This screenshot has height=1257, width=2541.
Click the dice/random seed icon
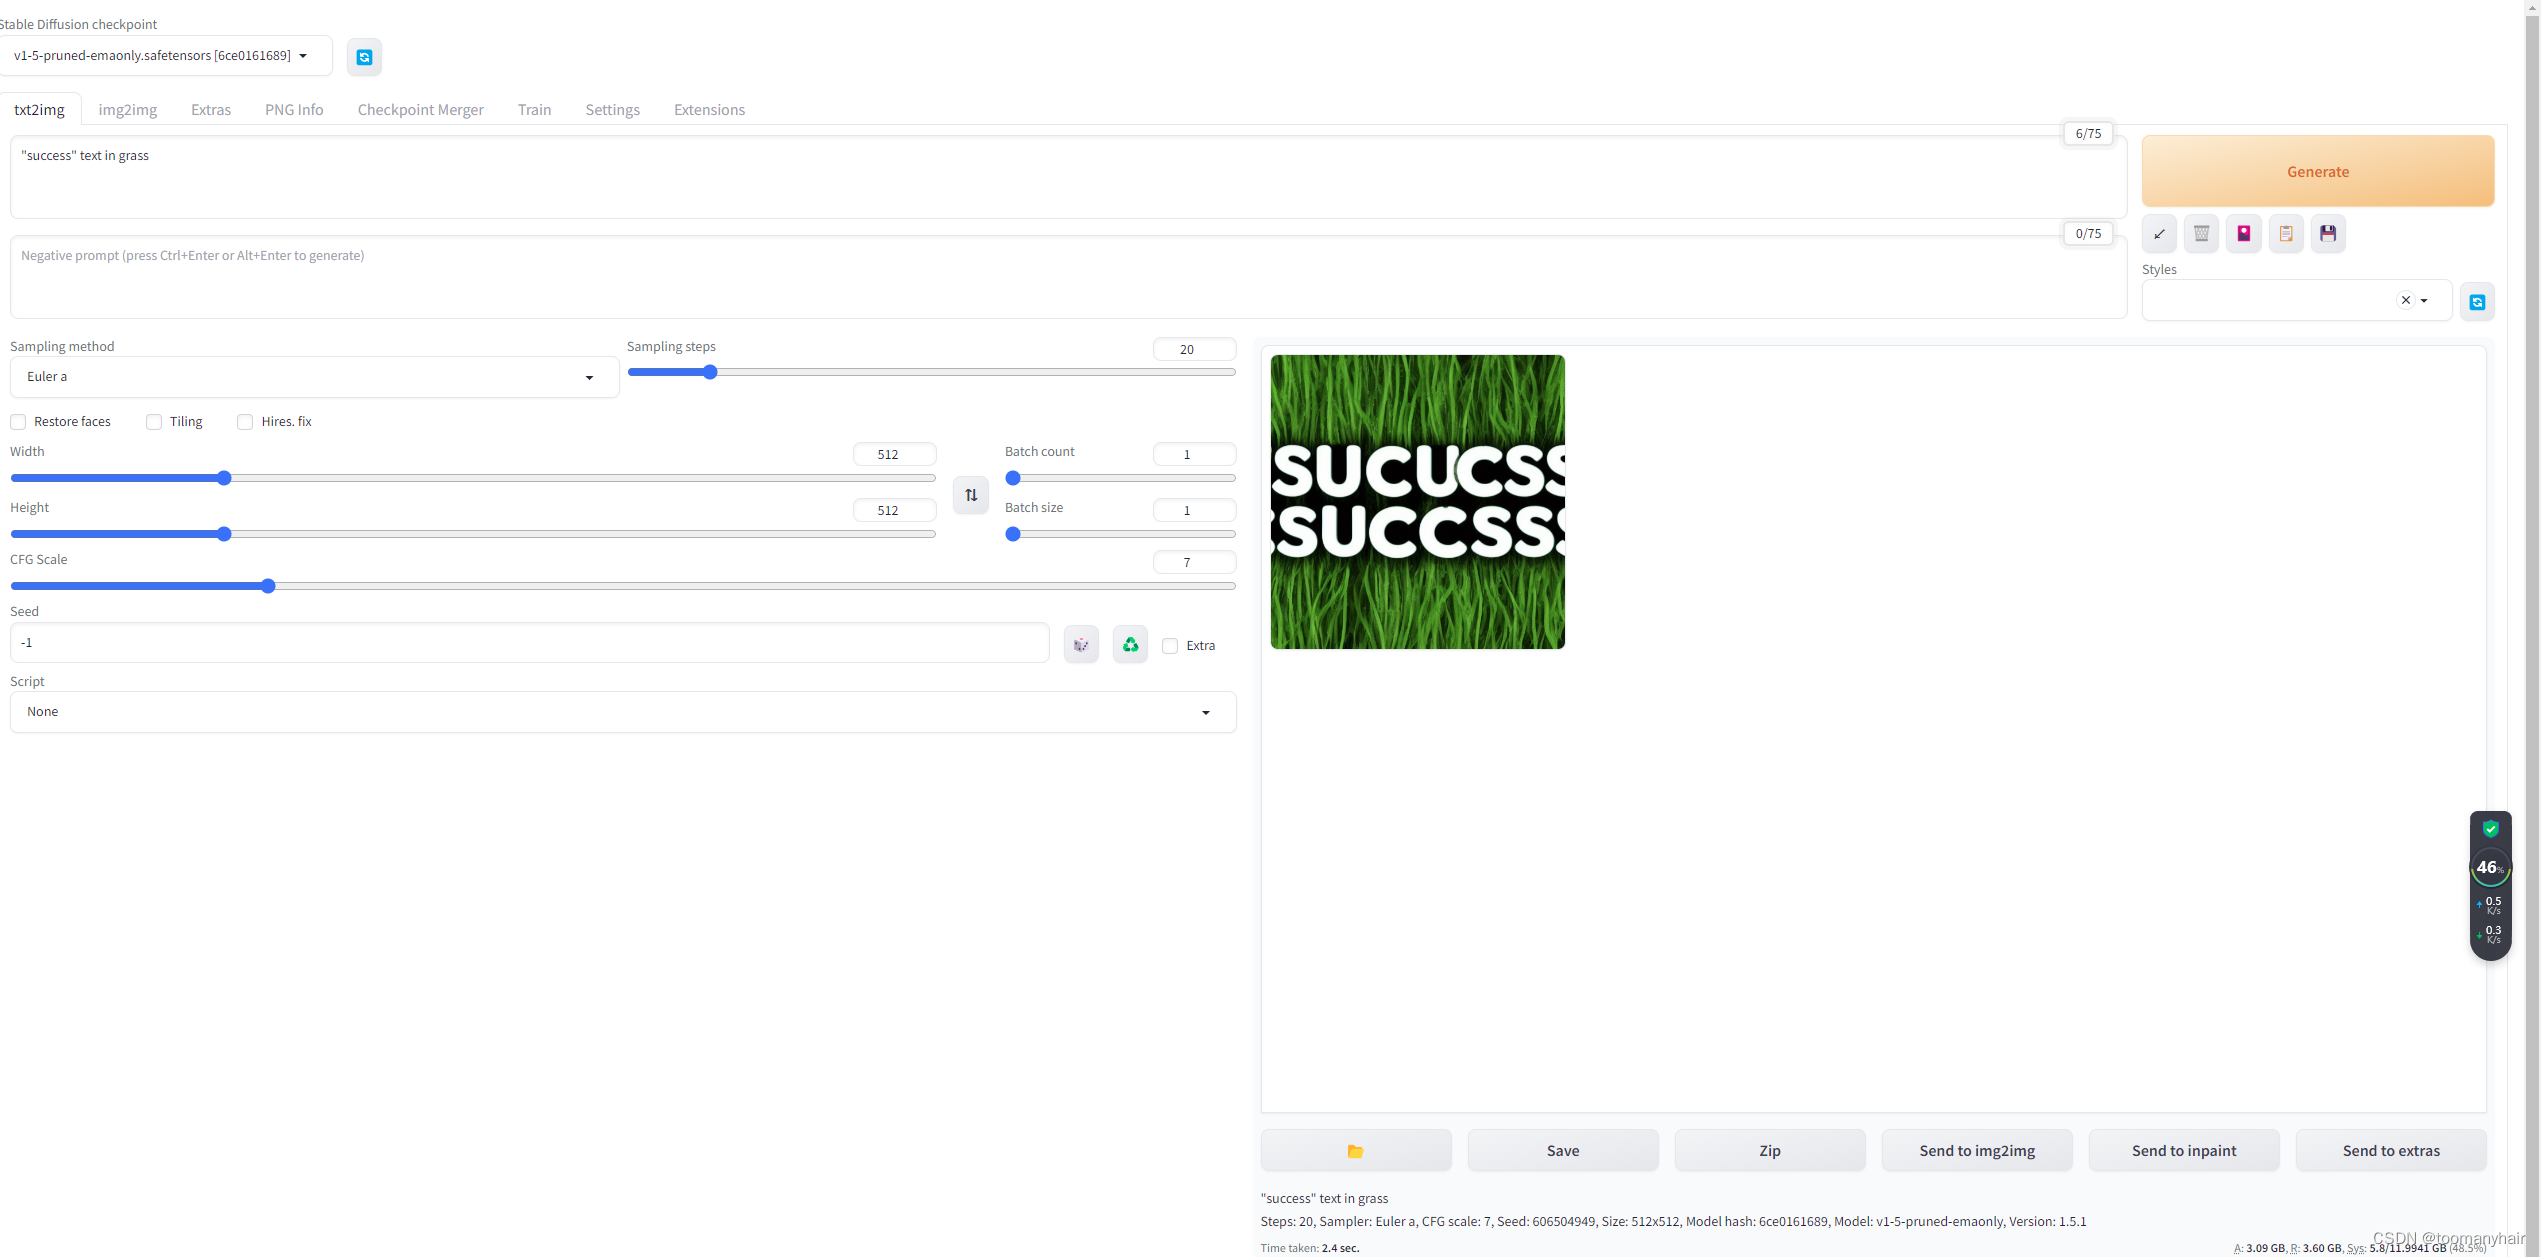[1081, 643]
